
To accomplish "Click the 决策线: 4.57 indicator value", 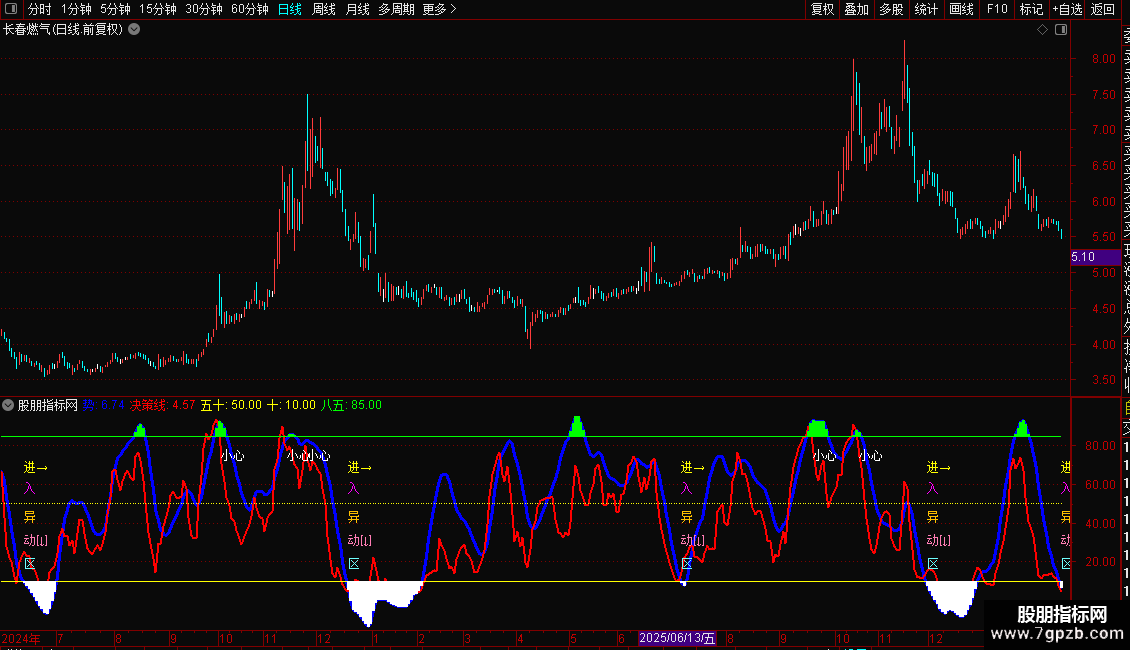I will pyautogui.click(x=162, y=405).
